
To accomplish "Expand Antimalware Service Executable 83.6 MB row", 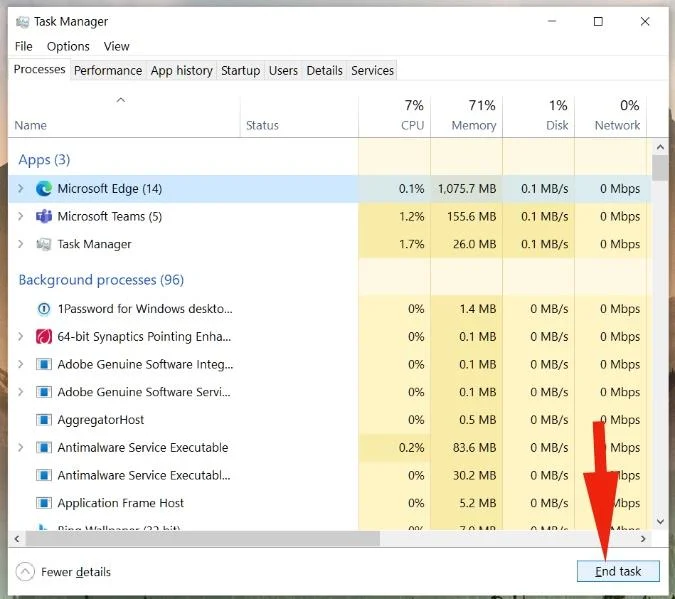I will point(20,447).
